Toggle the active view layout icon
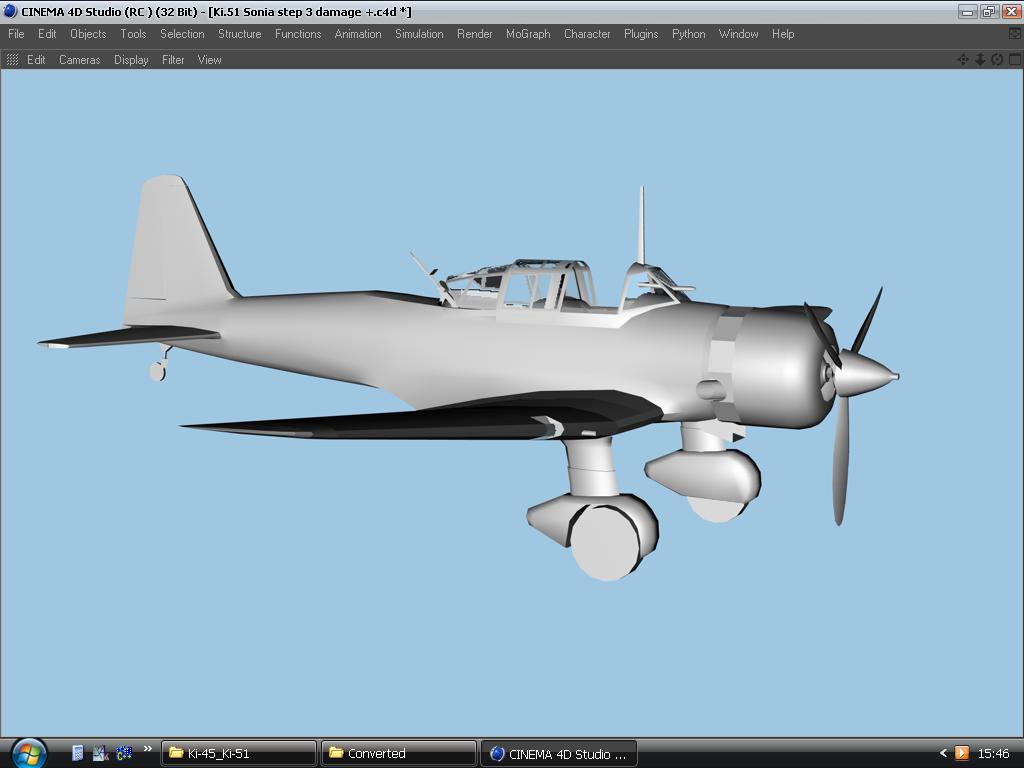This screenshot has height=768, width=1024. tap(1014, 60)
